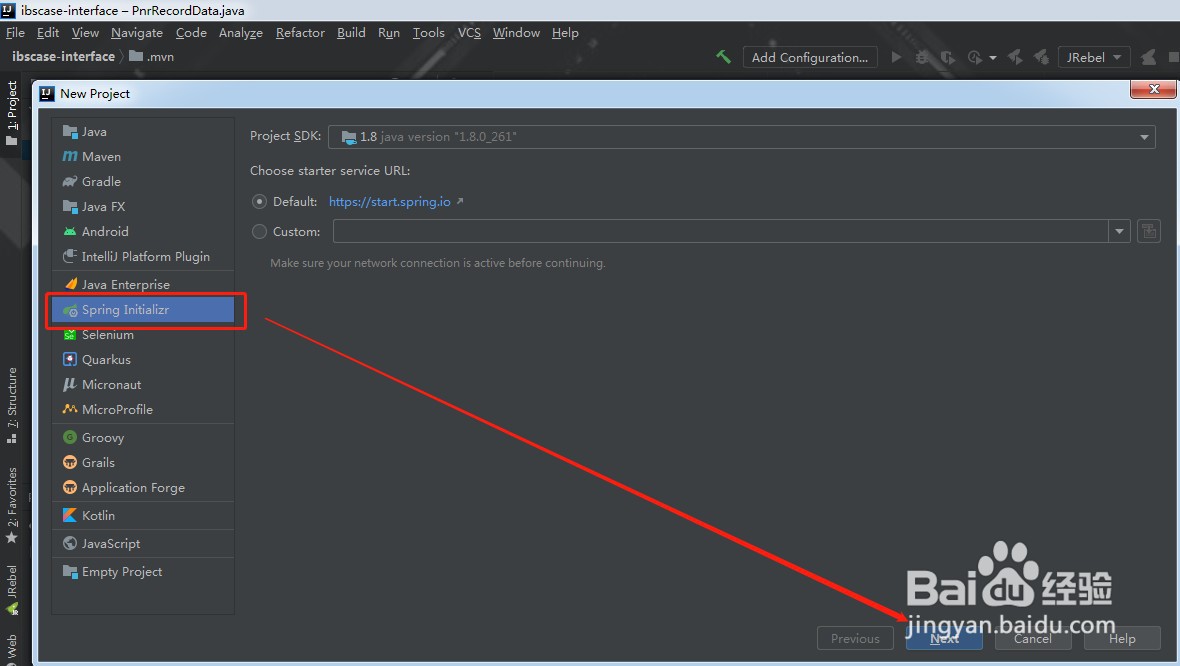Click into the Custom URL input field
The width and height of the screenshot is (1180, 666).
(x=721, y=232)
